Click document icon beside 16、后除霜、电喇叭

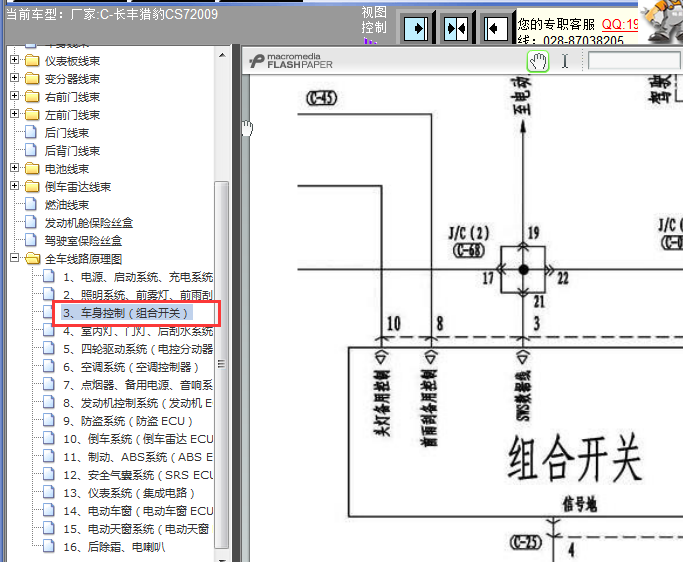tap(49, 546)
